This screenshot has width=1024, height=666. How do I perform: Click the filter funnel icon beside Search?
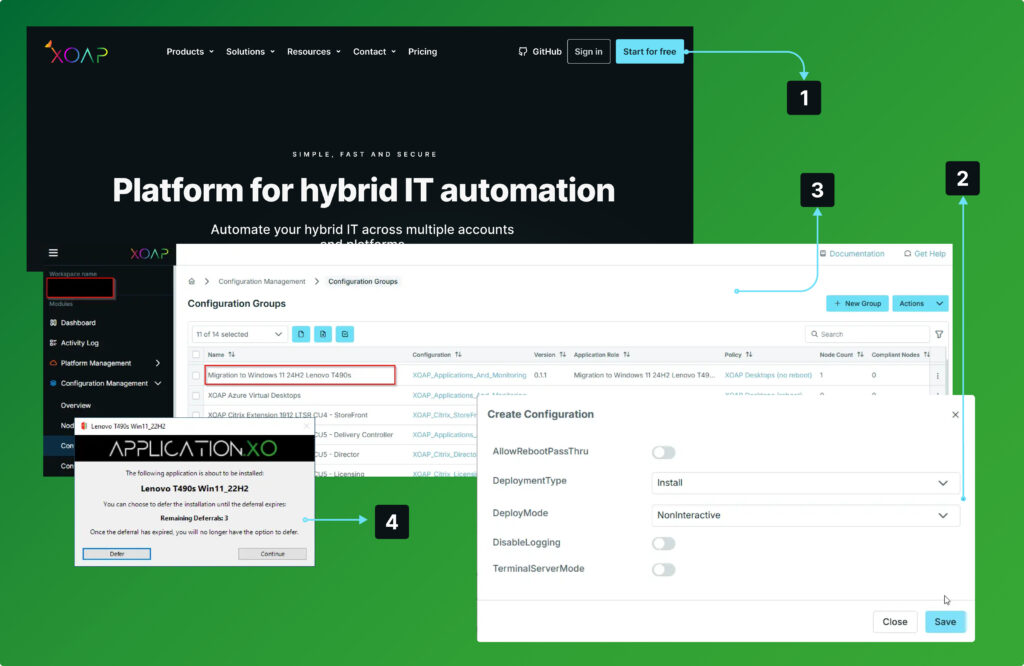(939, 334)
